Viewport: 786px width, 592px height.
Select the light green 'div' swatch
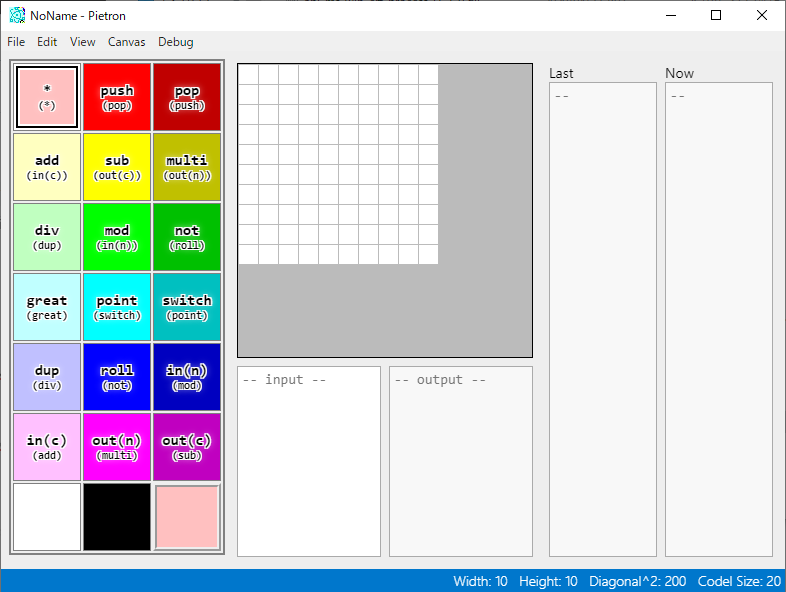pyautogui.click(x=47, y=237)
